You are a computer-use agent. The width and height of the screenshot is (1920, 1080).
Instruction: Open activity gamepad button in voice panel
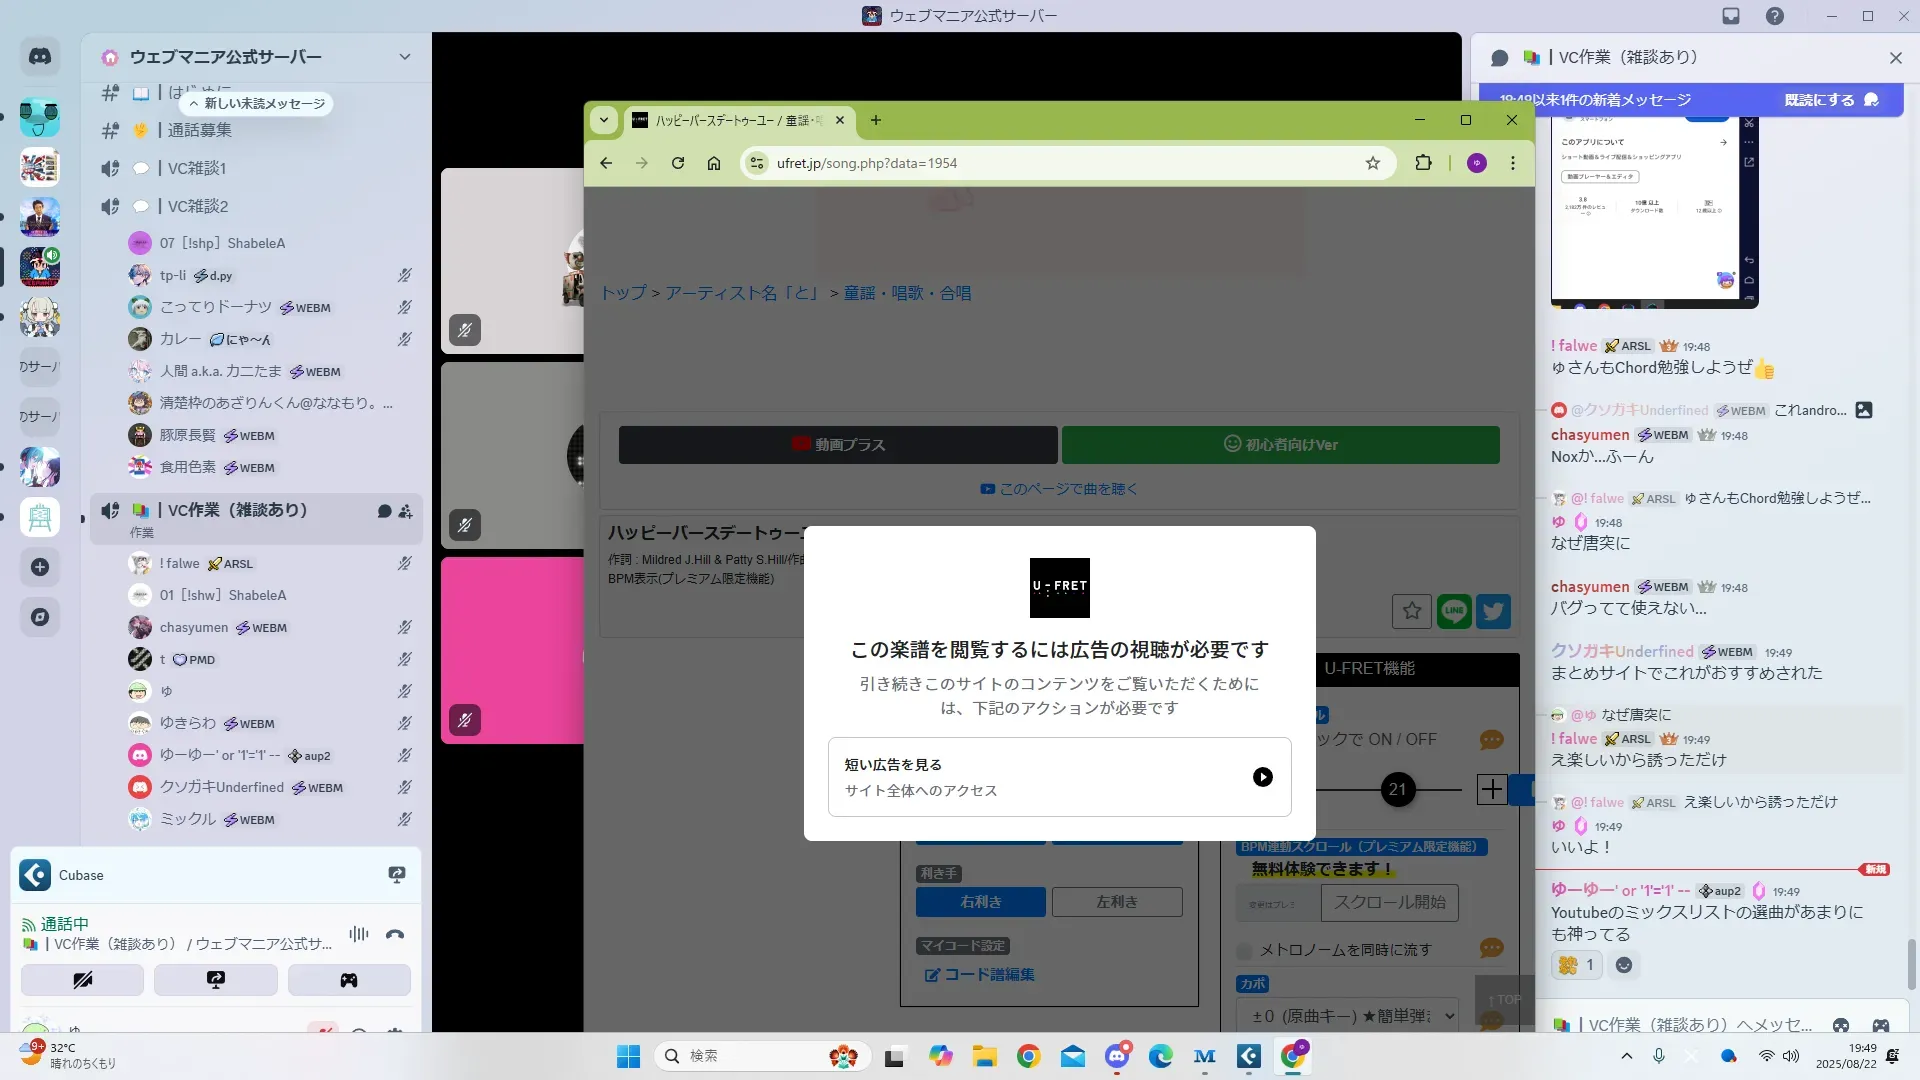tap(349, 980)
